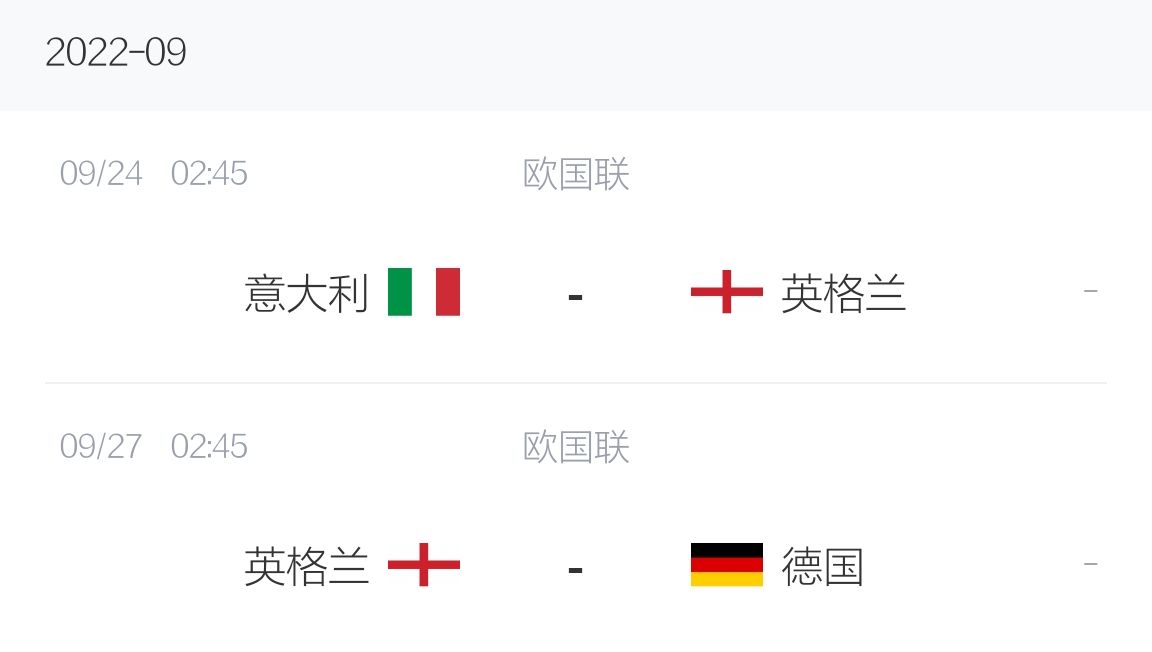The height and width of the screenshot is (652, 1152).
Task: Click the Italy flag icon
Action: pyautogui.click(x=424, y=292)
